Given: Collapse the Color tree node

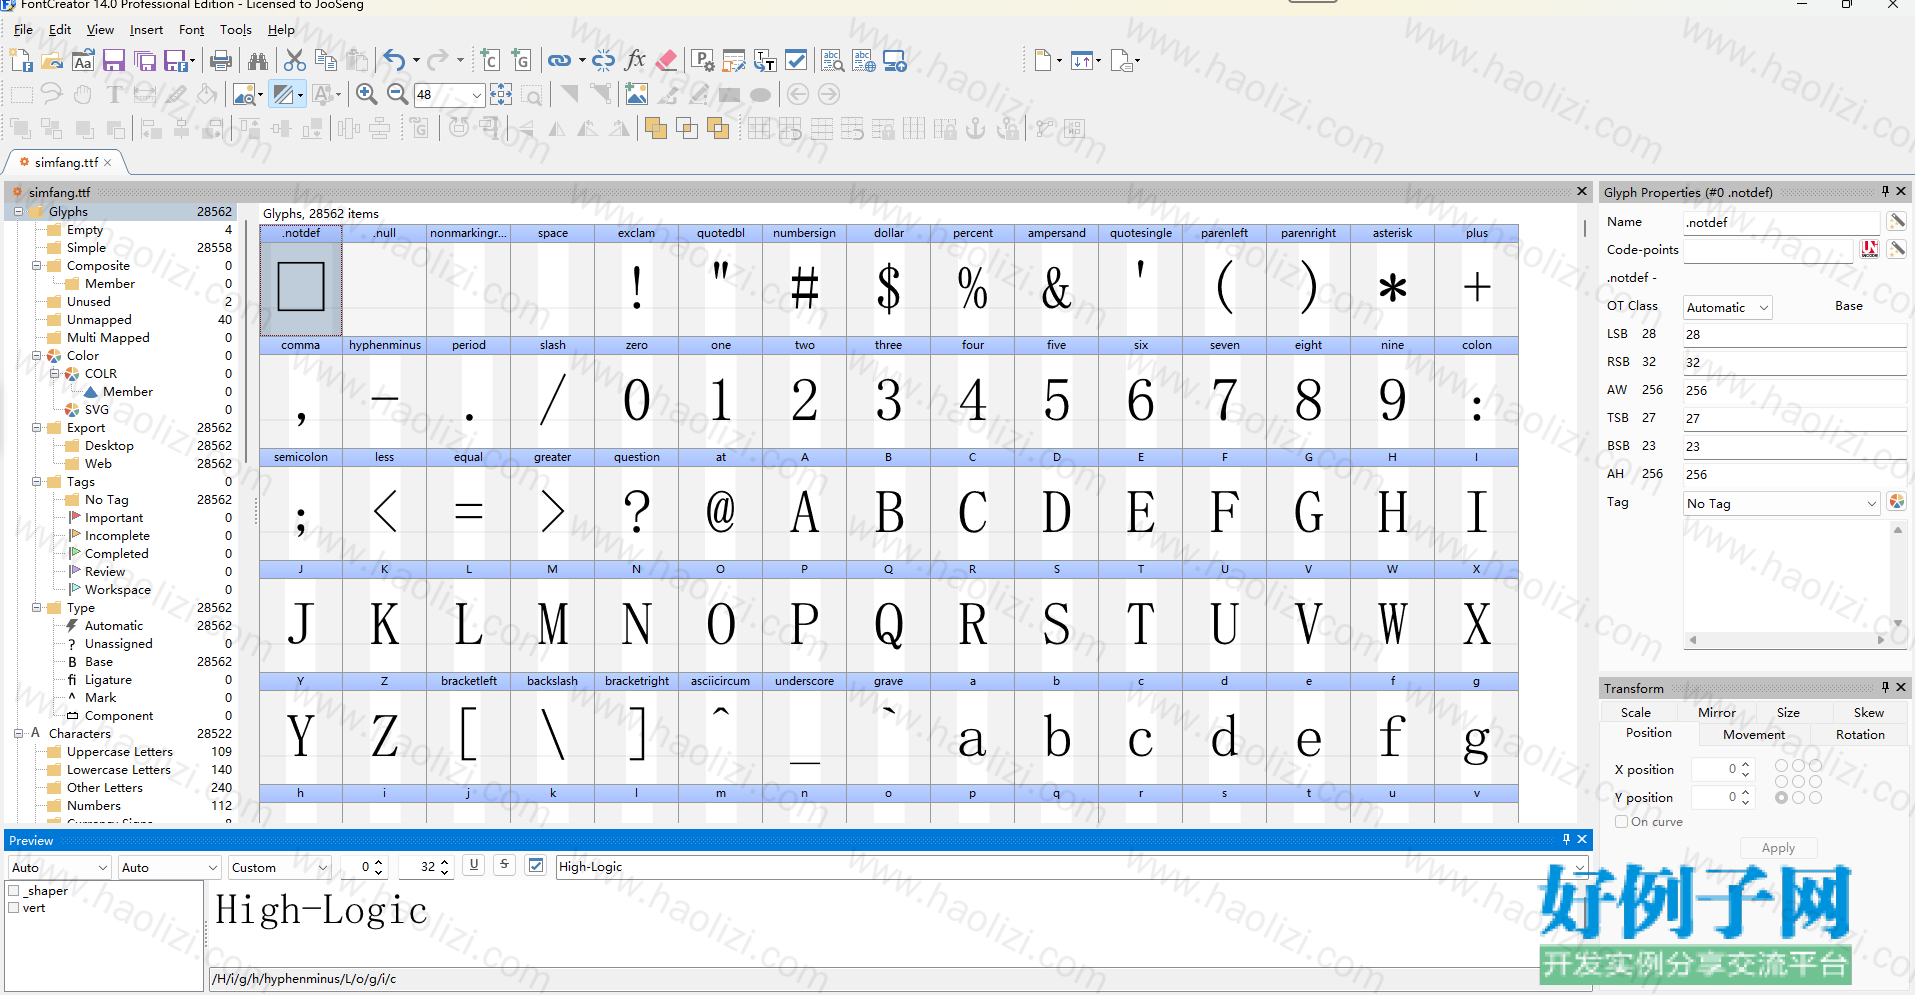Looking at the screenshot, I should point(36,356).
